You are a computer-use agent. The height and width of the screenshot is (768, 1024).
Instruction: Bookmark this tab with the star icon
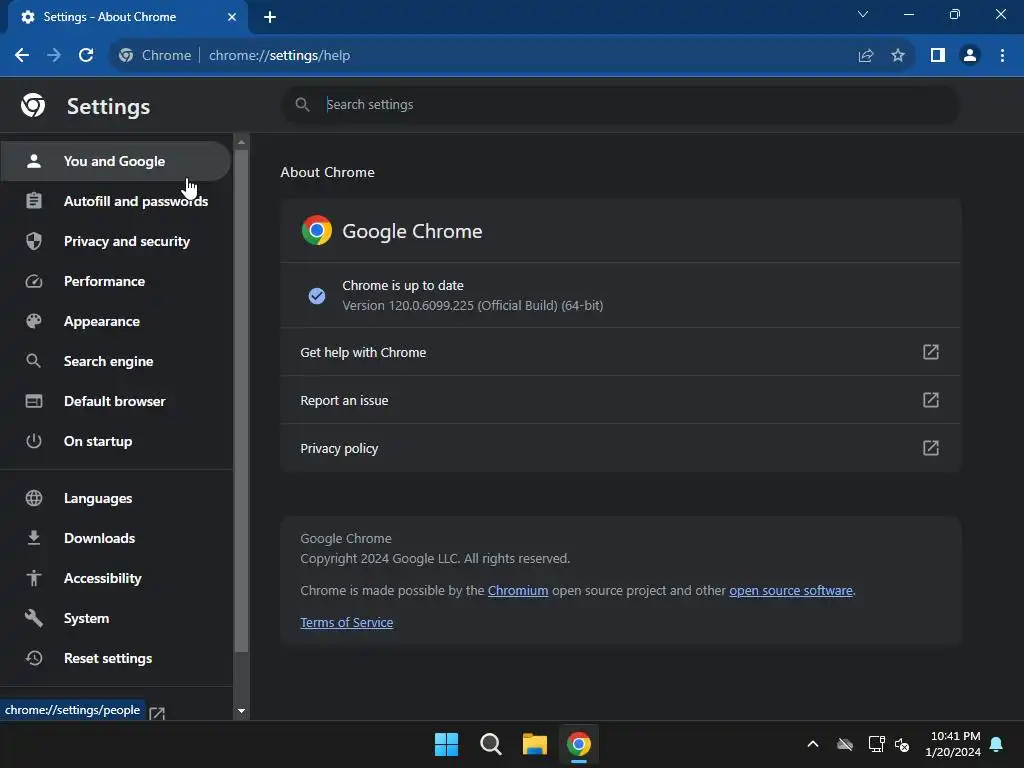pyautogui.click(x=898, y=56)
